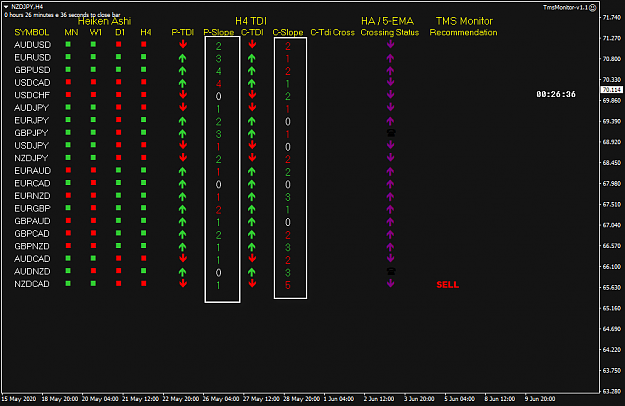Click the AUDUSD P-TDI red down arrow
Image resolution: width=625 pixels, height=406 pixels.
pyautogui.click(x=183, y=44)
